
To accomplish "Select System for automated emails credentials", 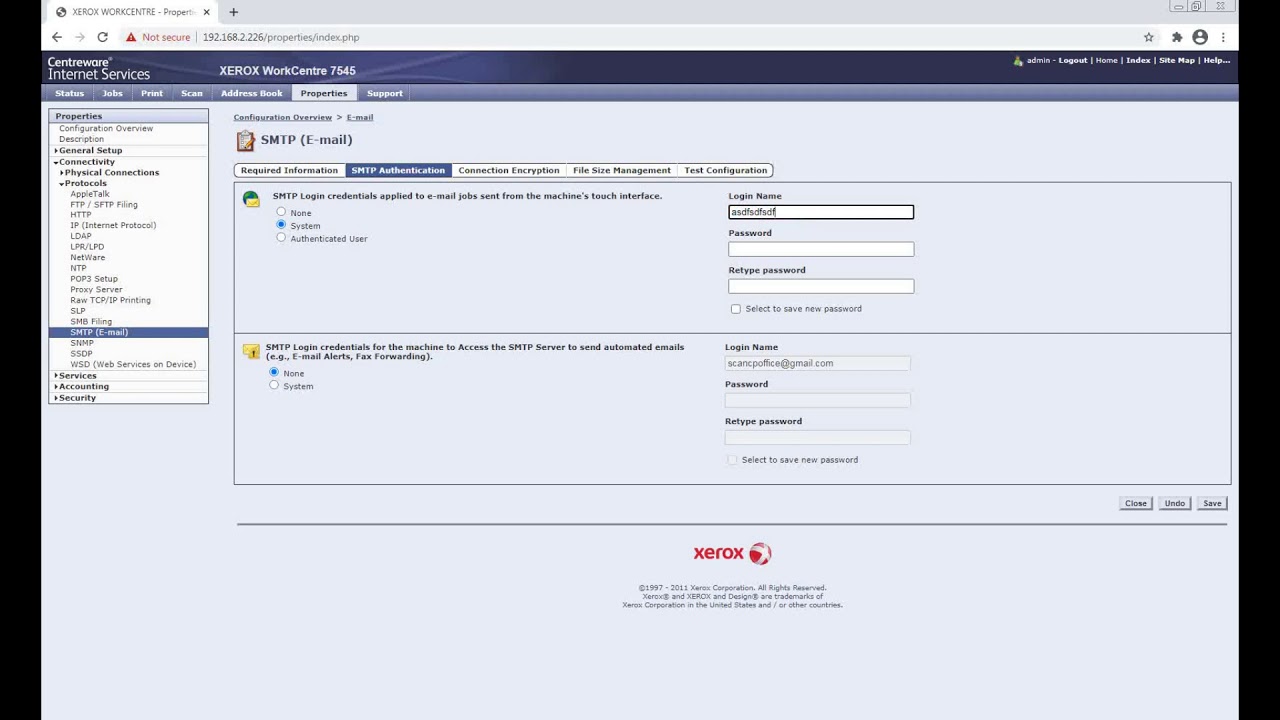I will coord(274,385).
